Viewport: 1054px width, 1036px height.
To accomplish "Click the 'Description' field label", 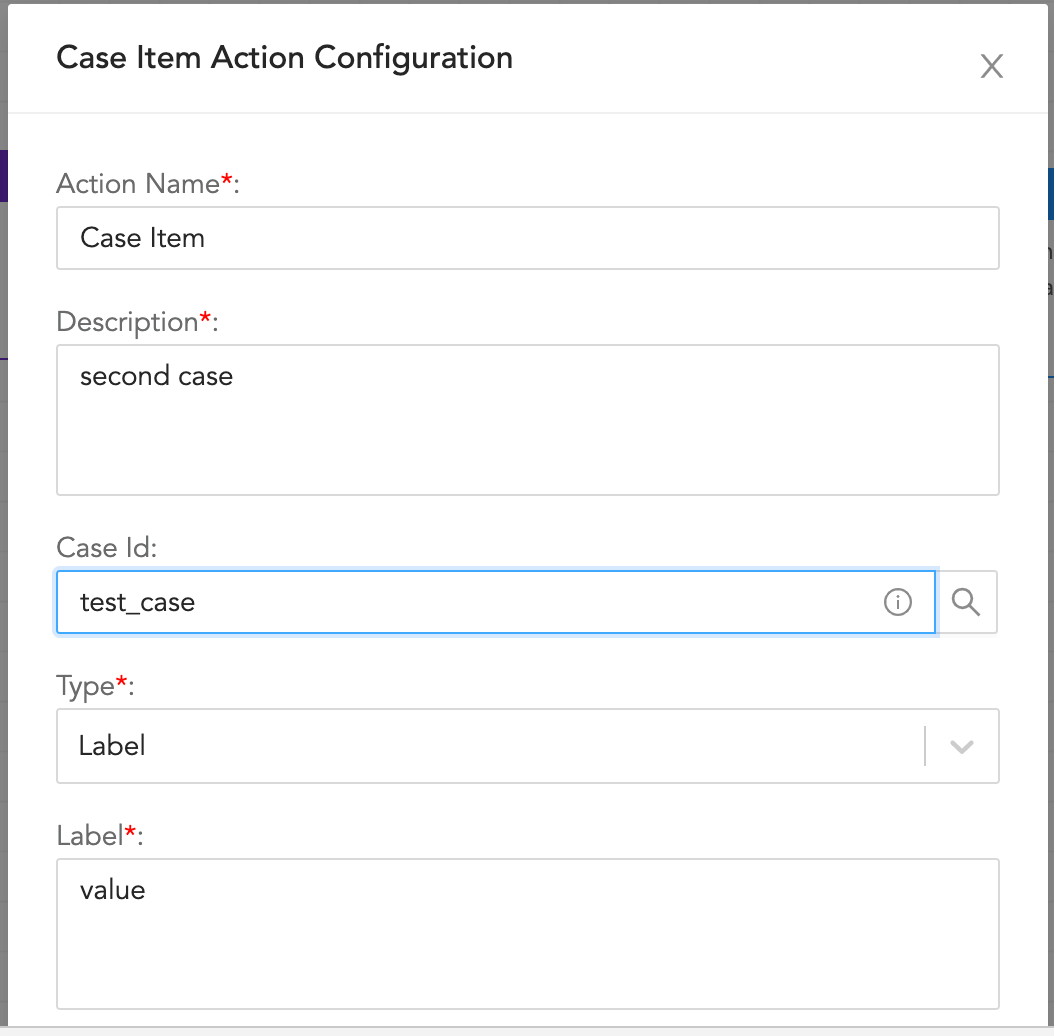I will [128, 322].
